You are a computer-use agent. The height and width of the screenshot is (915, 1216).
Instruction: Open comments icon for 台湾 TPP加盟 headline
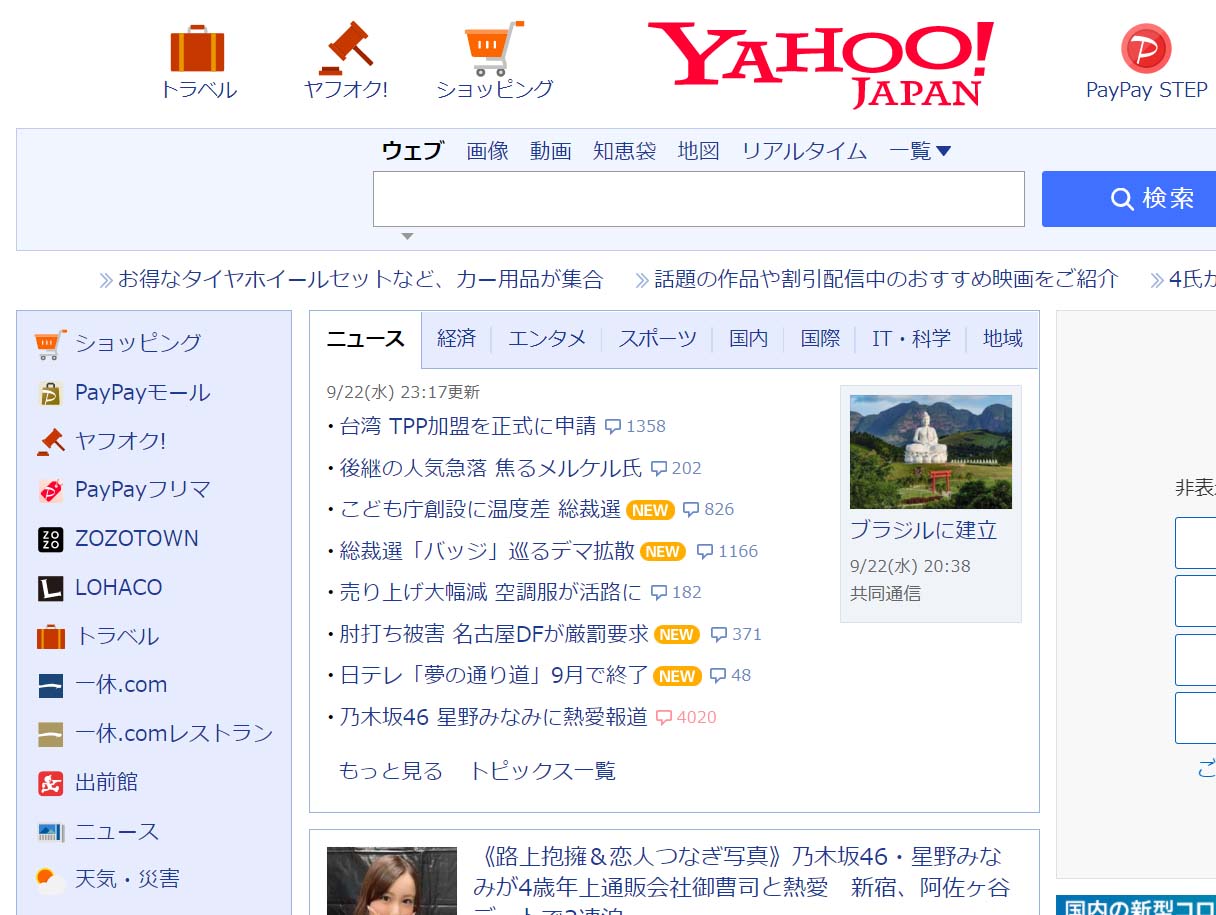pyautogui.click(x=613, y=427)
